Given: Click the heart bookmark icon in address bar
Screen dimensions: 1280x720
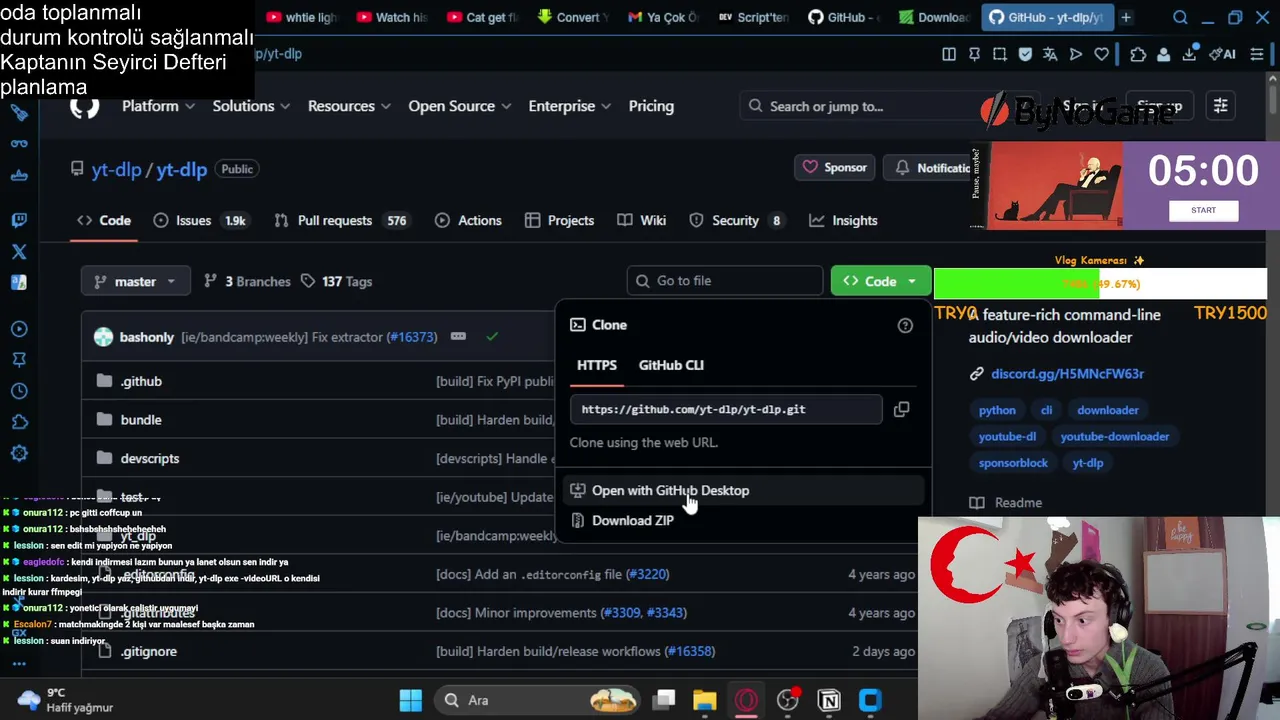Looking at the screenshot, I should click(x=1101, y=54).
